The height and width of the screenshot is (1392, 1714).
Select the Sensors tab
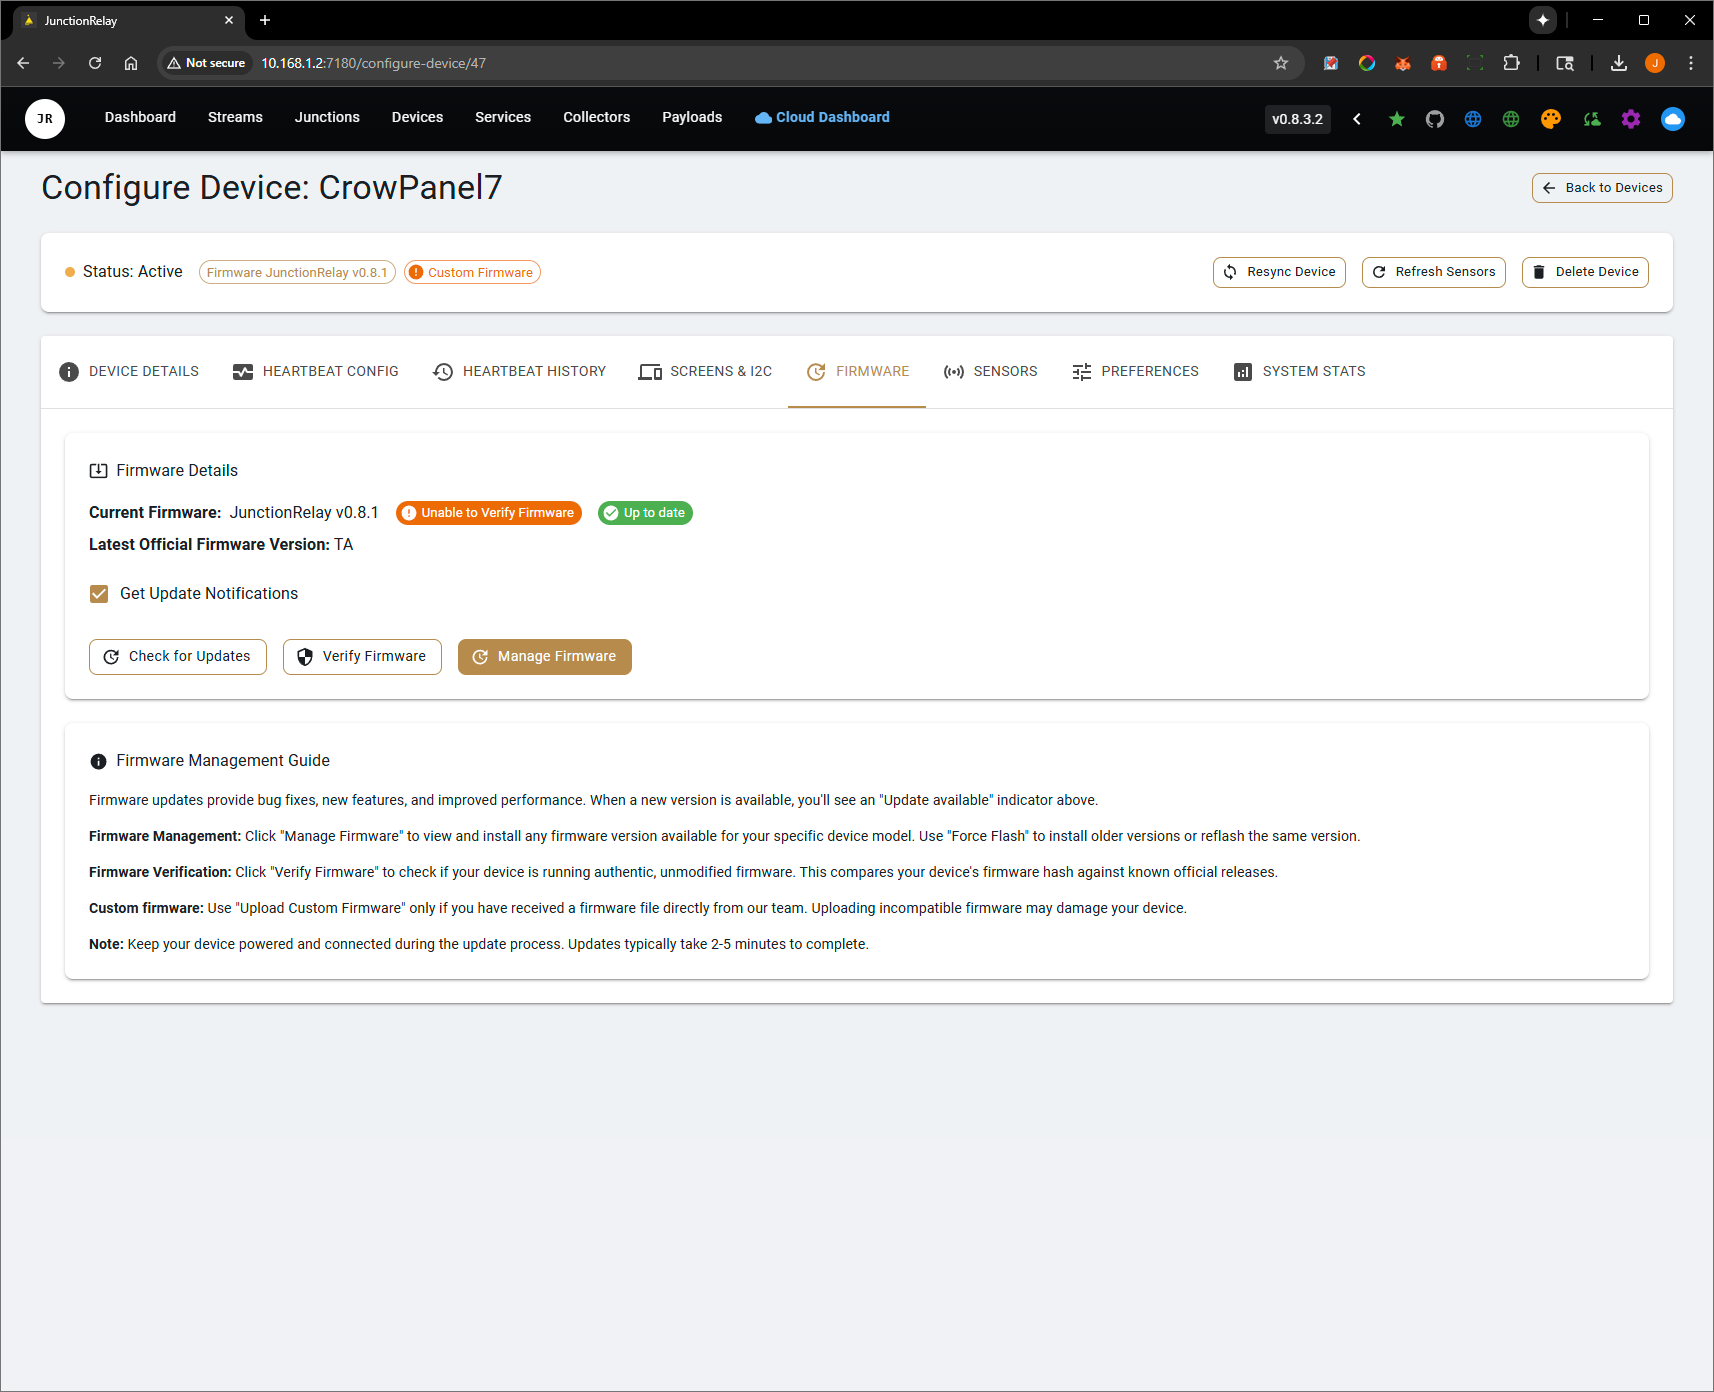[x=991, y=372]
